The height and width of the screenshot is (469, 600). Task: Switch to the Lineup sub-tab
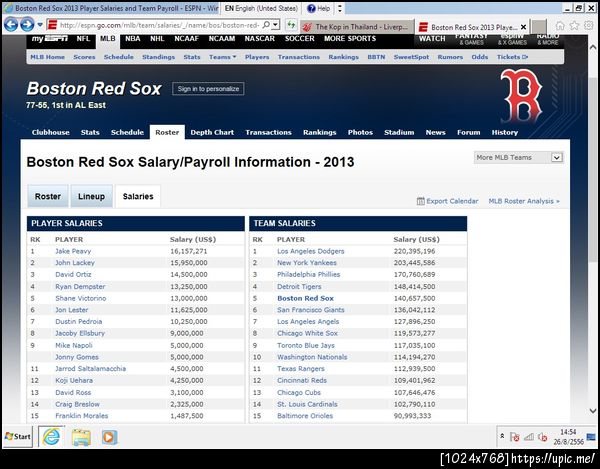click(x=91, y=196)
